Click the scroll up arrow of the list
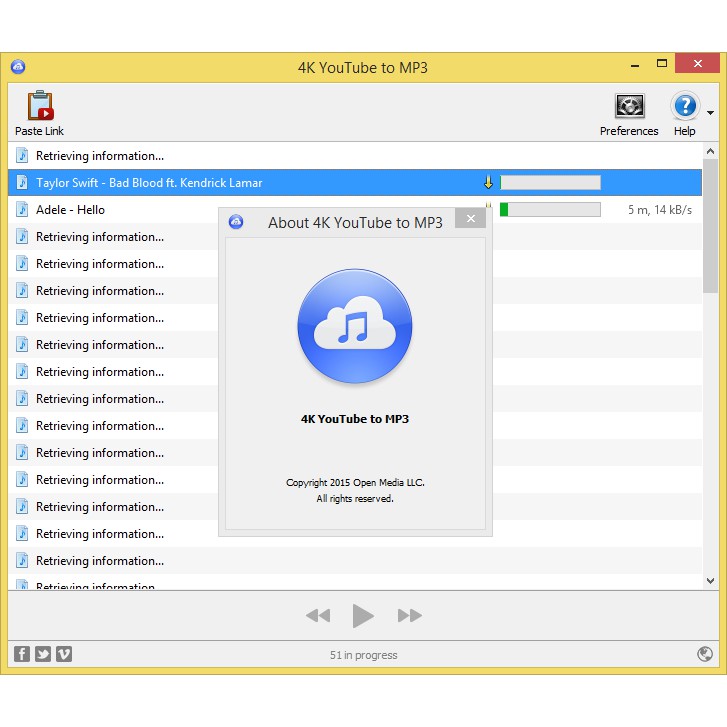 [x=710, y=151]
